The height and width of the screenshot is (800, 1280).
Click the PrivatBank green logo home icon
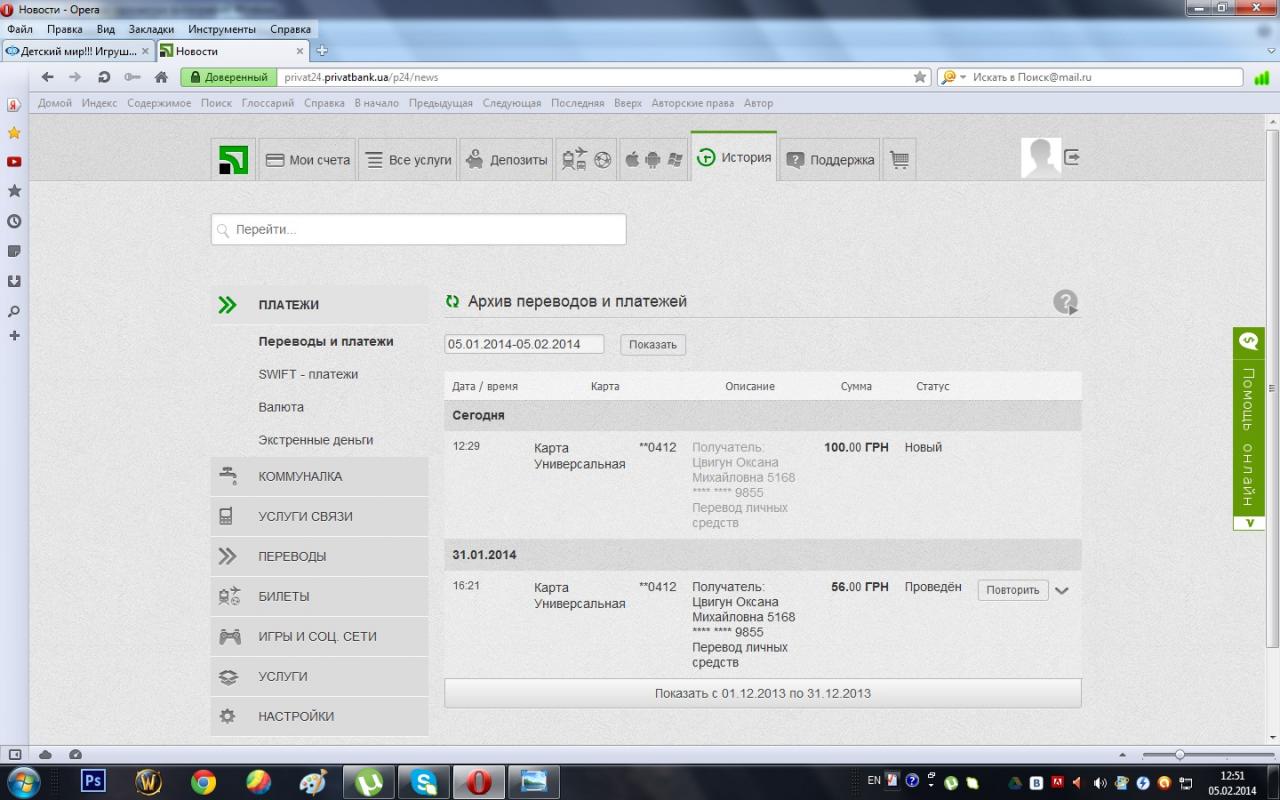(233, 160)
